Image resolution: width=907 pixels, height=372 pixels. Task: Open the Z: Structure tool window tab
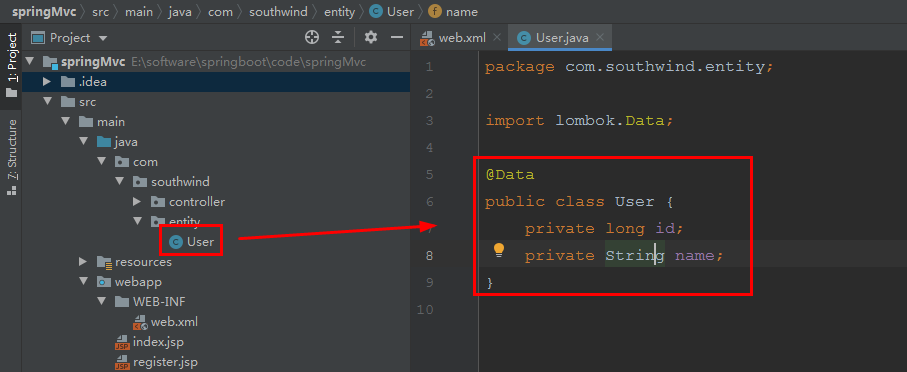(12, 156)
